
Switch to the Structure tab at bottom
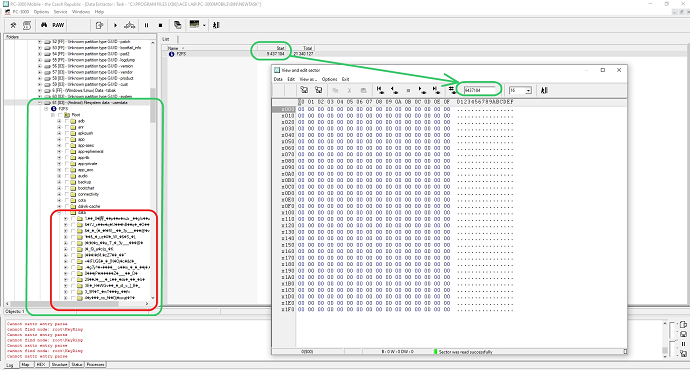point(59,365)
